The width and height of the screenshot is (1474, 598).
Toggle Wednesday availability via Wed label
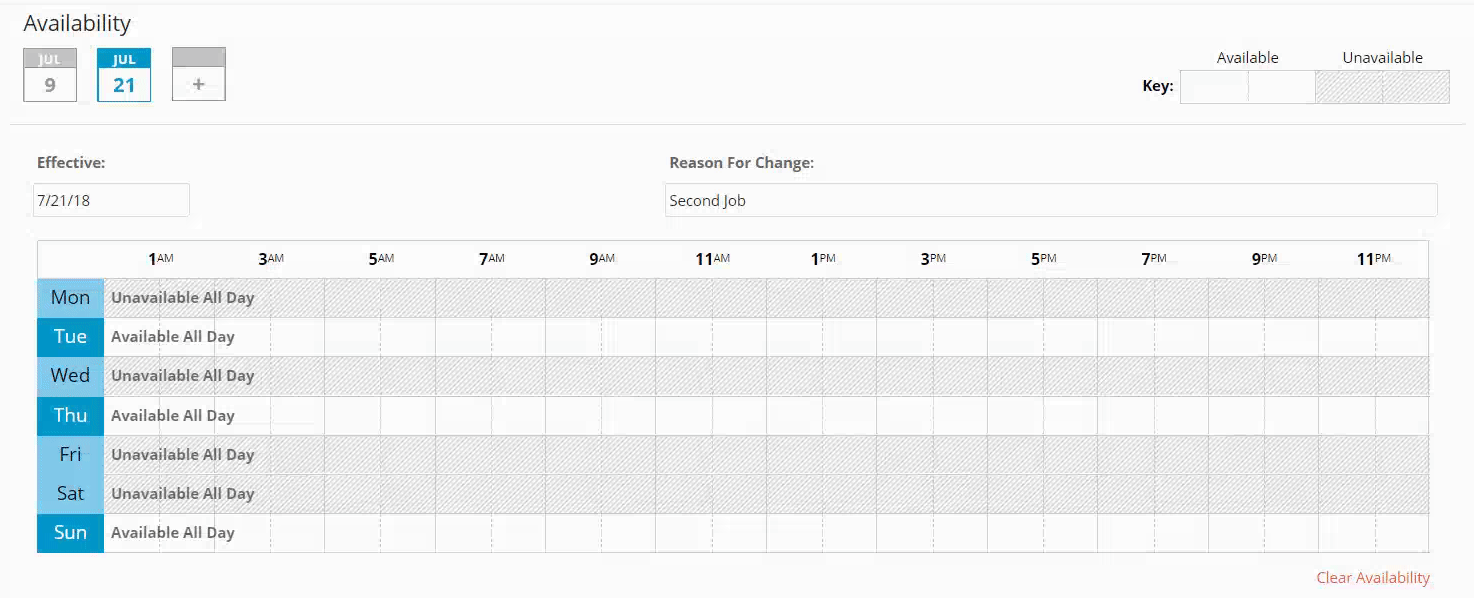point(70,376)
